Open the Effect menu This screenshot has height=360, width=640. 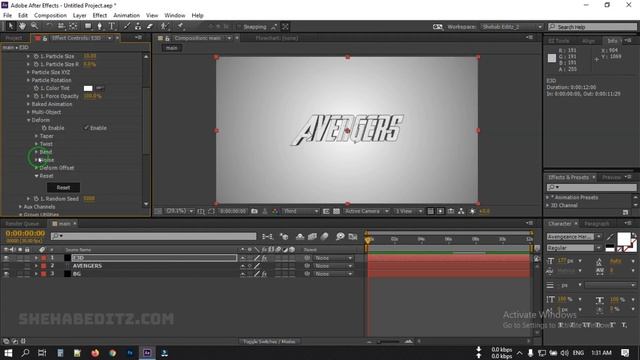(x=100, y=16)
